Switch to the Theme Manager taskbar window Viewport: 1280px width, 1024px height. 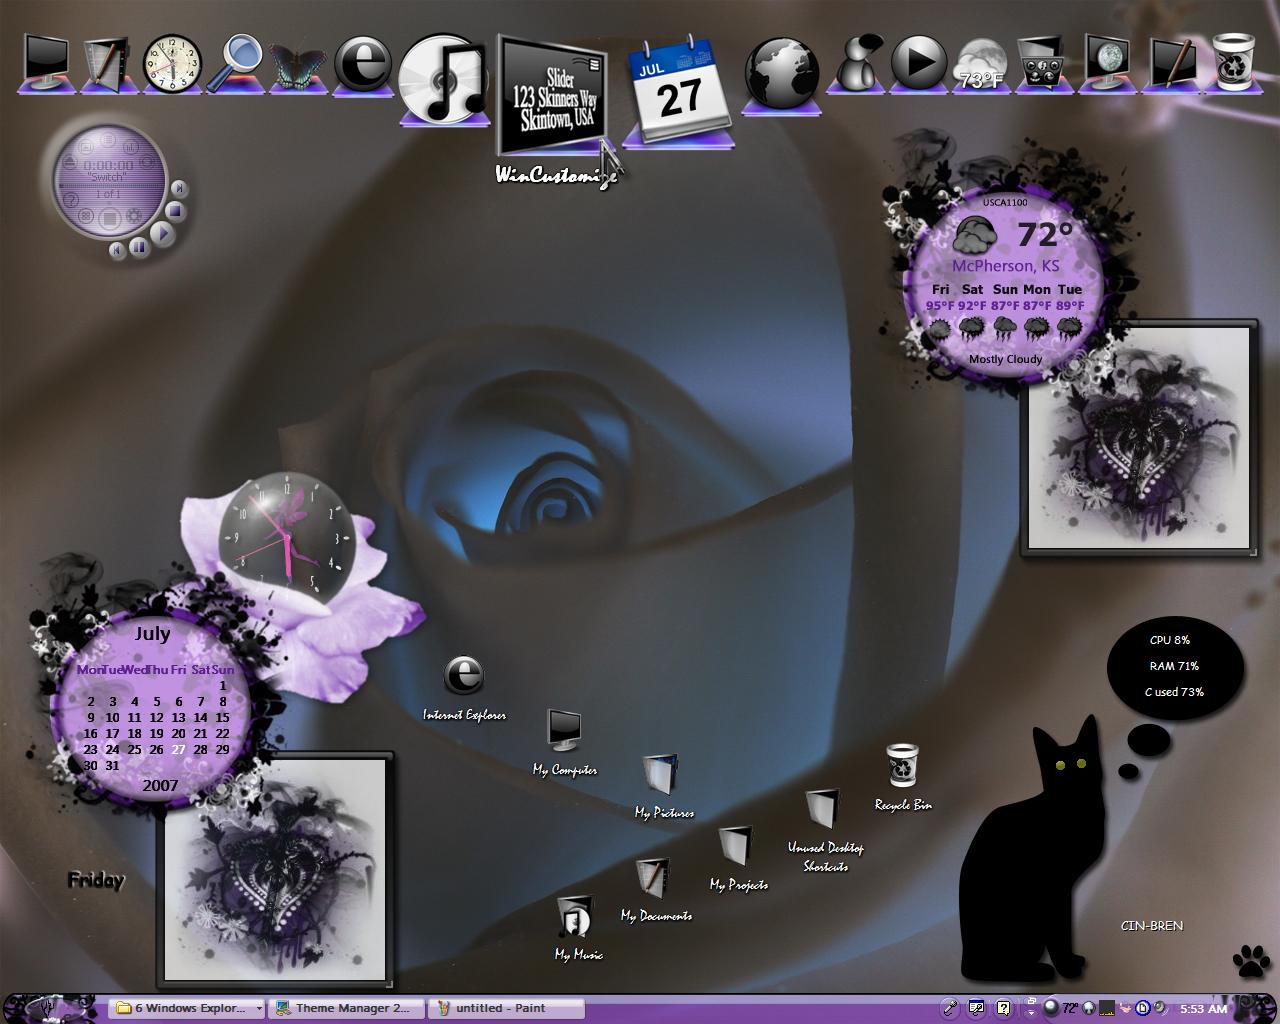pos(345,1008)
